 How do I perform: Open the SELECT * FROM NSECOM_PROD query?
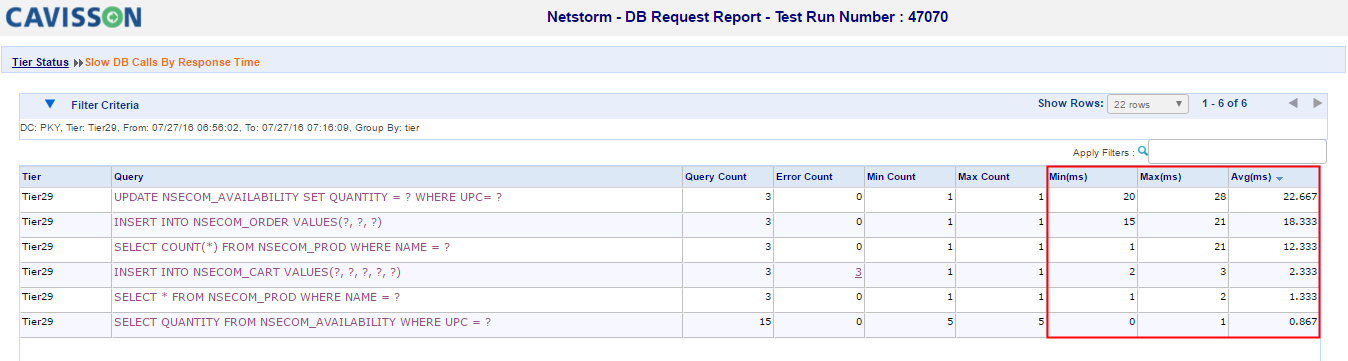pyautogui.click(x=257, y=297)
